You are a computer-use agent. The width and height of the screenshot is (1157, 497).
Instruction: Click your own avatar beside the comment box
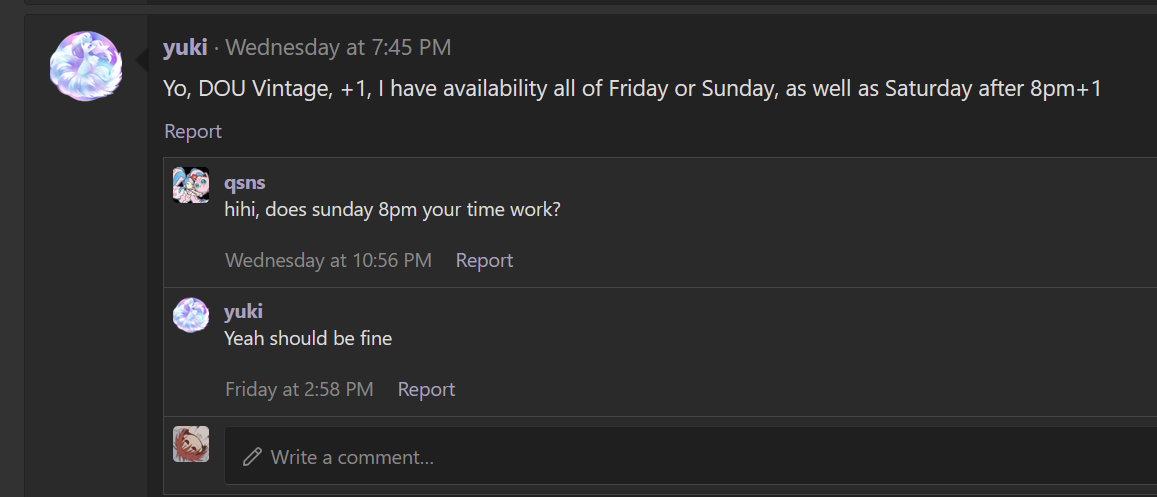click(190, 444)
